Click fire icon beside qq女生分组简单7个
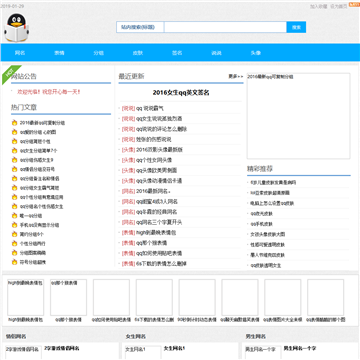360x360 pixels. (14, 151)
